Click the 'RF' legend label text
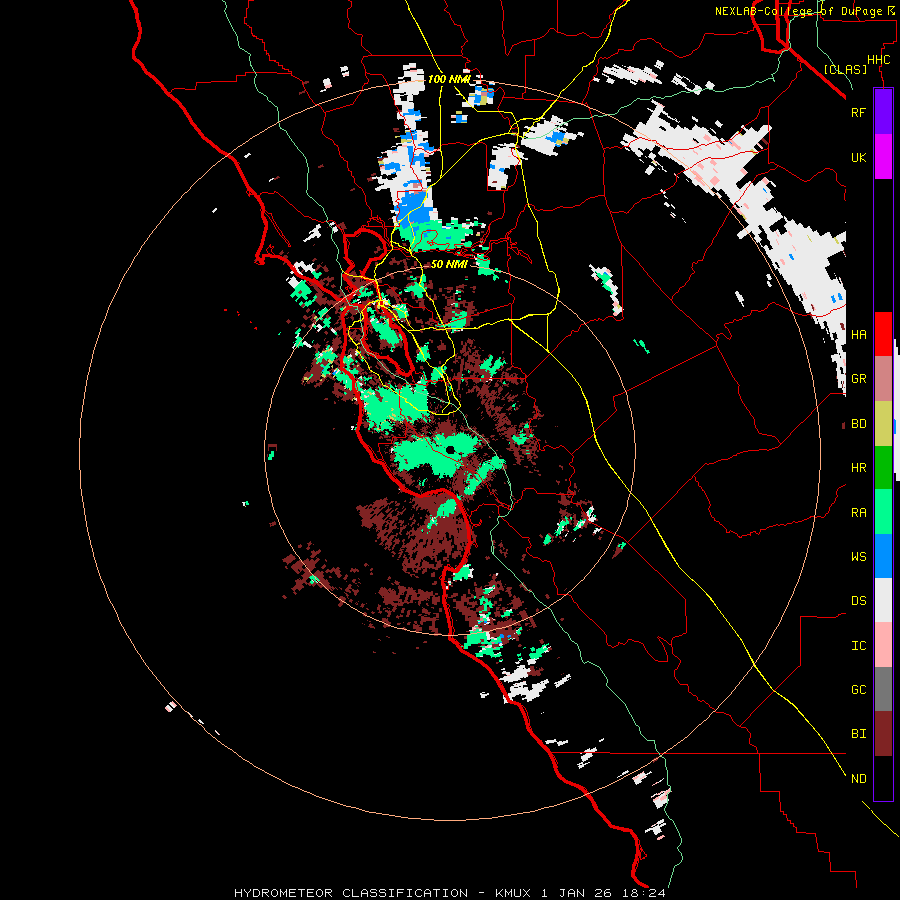Image resolution: width=900 pixels, height=900 pixels. click(x=858, y=112)
